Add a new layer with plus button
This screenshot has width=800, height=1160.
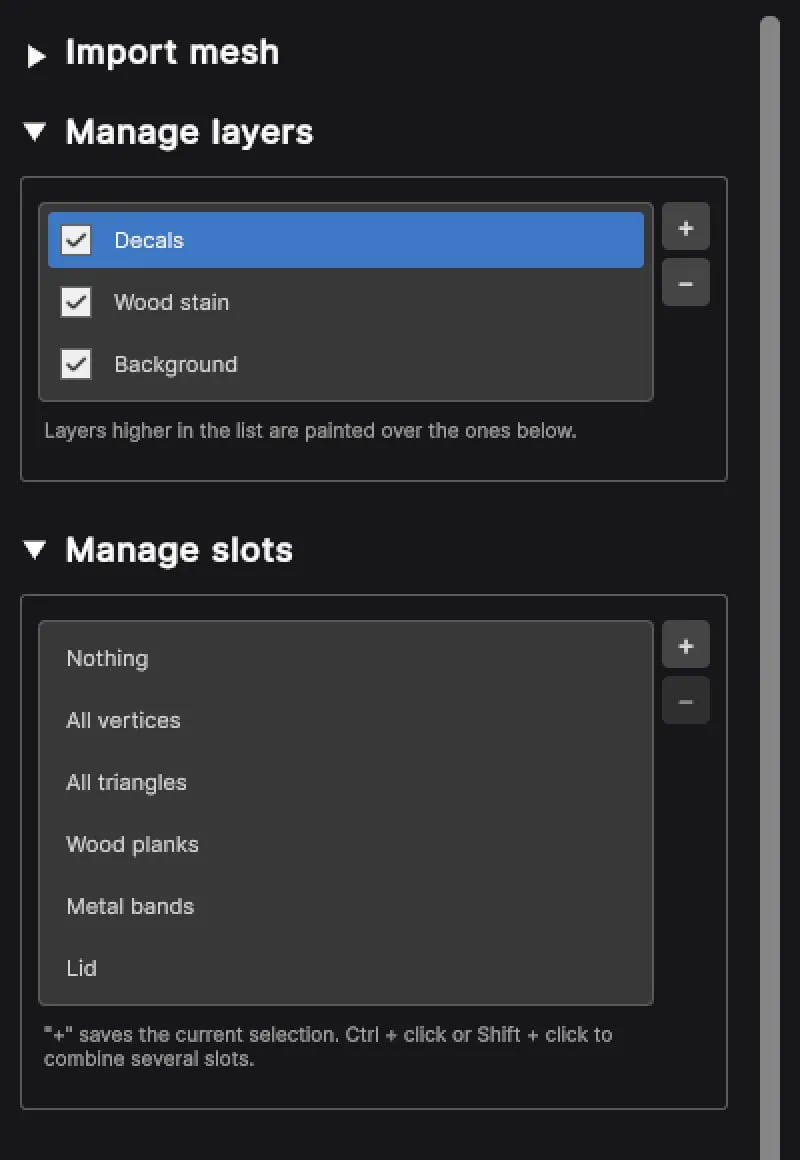click(x=686, y=226)
